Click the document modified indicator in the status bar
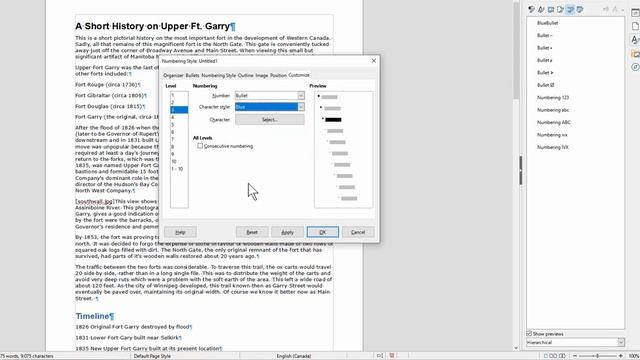640x360 pixels. tap(392, 356)
